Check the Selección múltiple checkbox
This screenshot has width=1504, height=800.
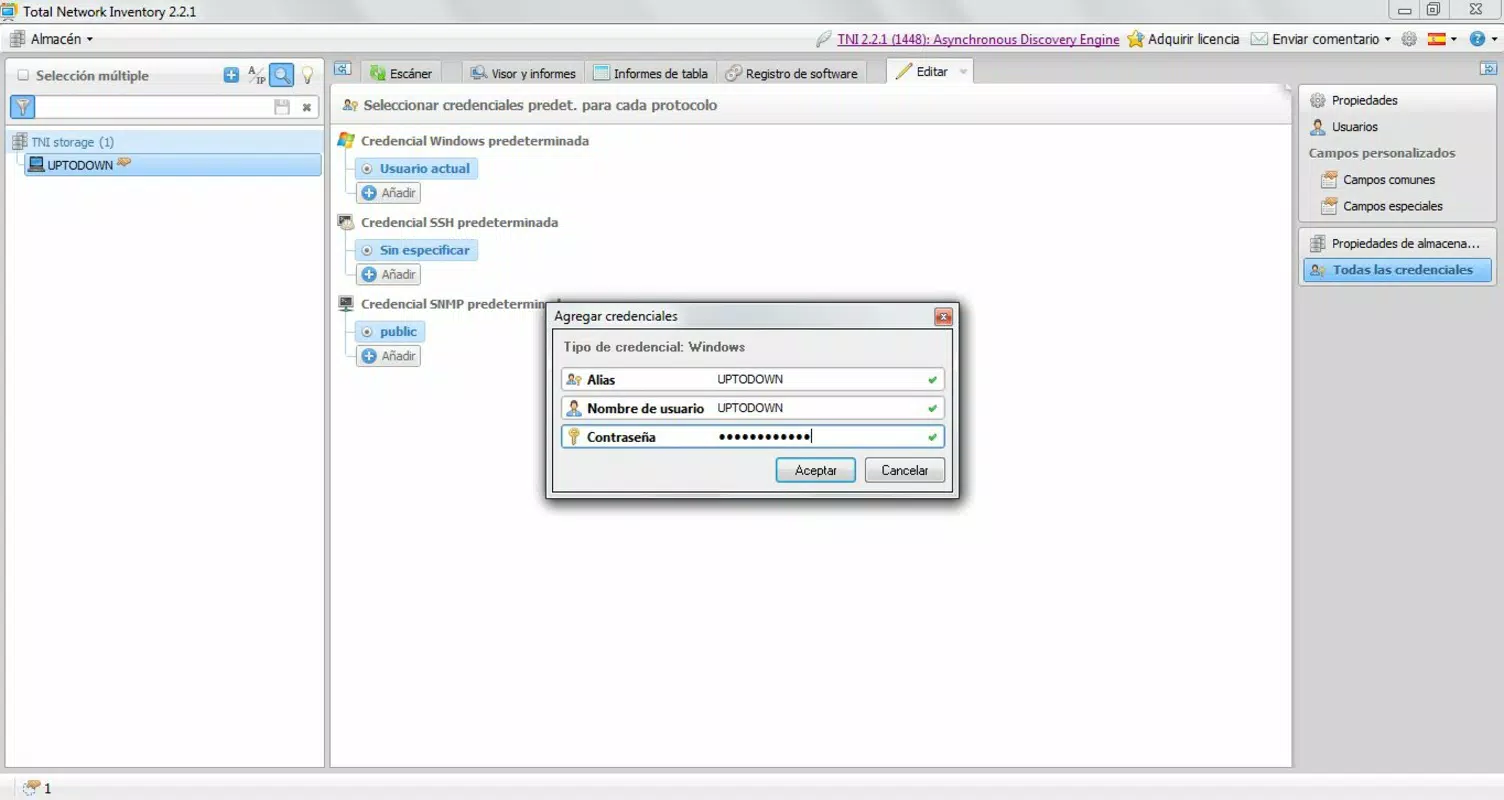pyautogui.click(x=23, y=75)
